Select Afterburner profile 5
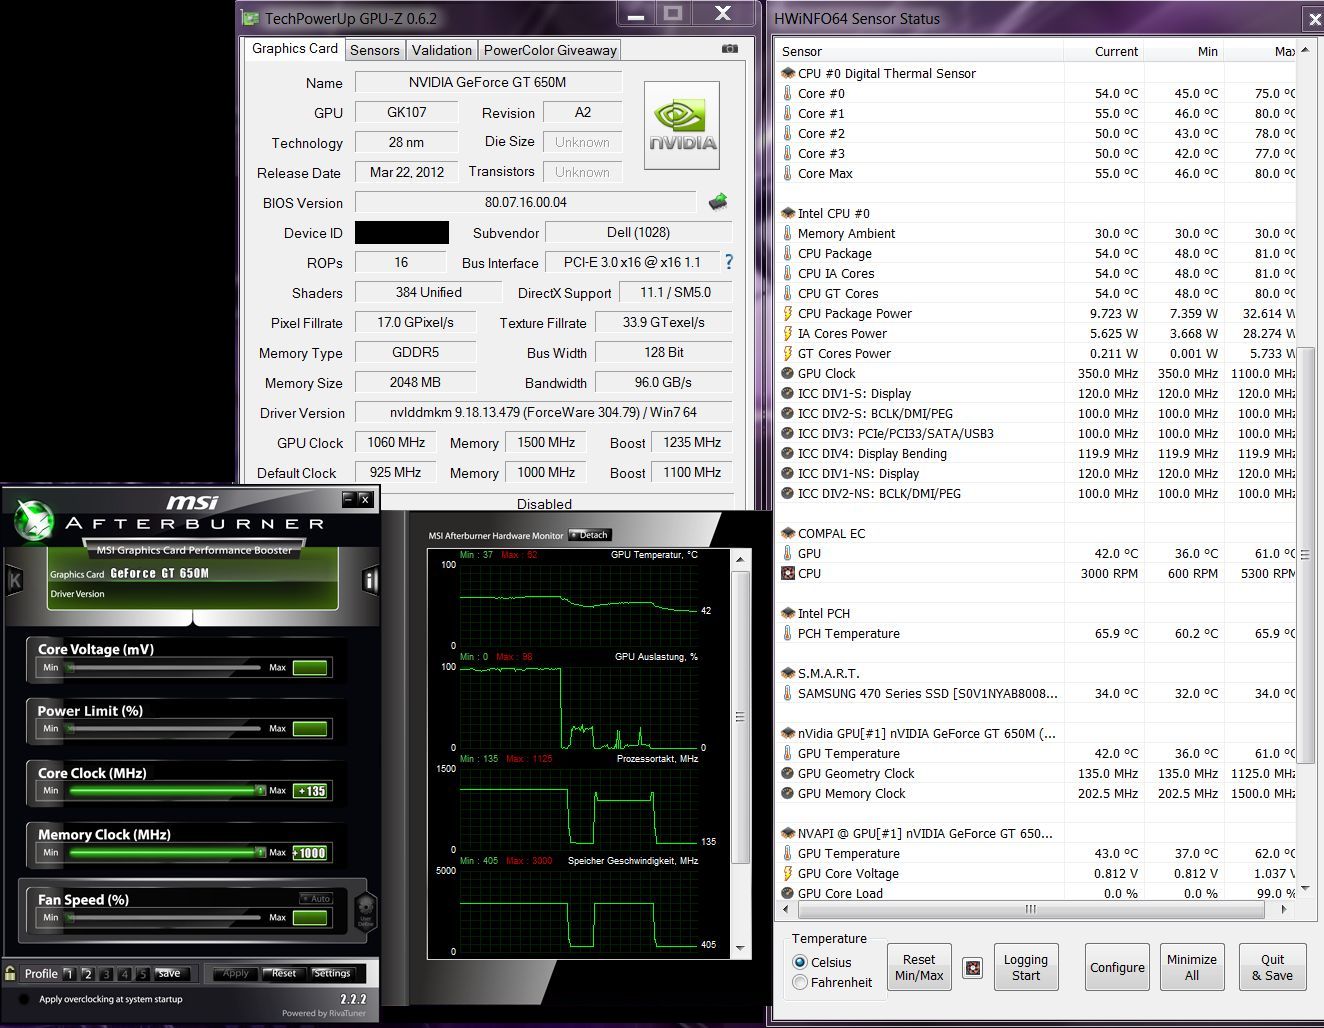This screenshot has height=1028, width=1324. point(143,974)
